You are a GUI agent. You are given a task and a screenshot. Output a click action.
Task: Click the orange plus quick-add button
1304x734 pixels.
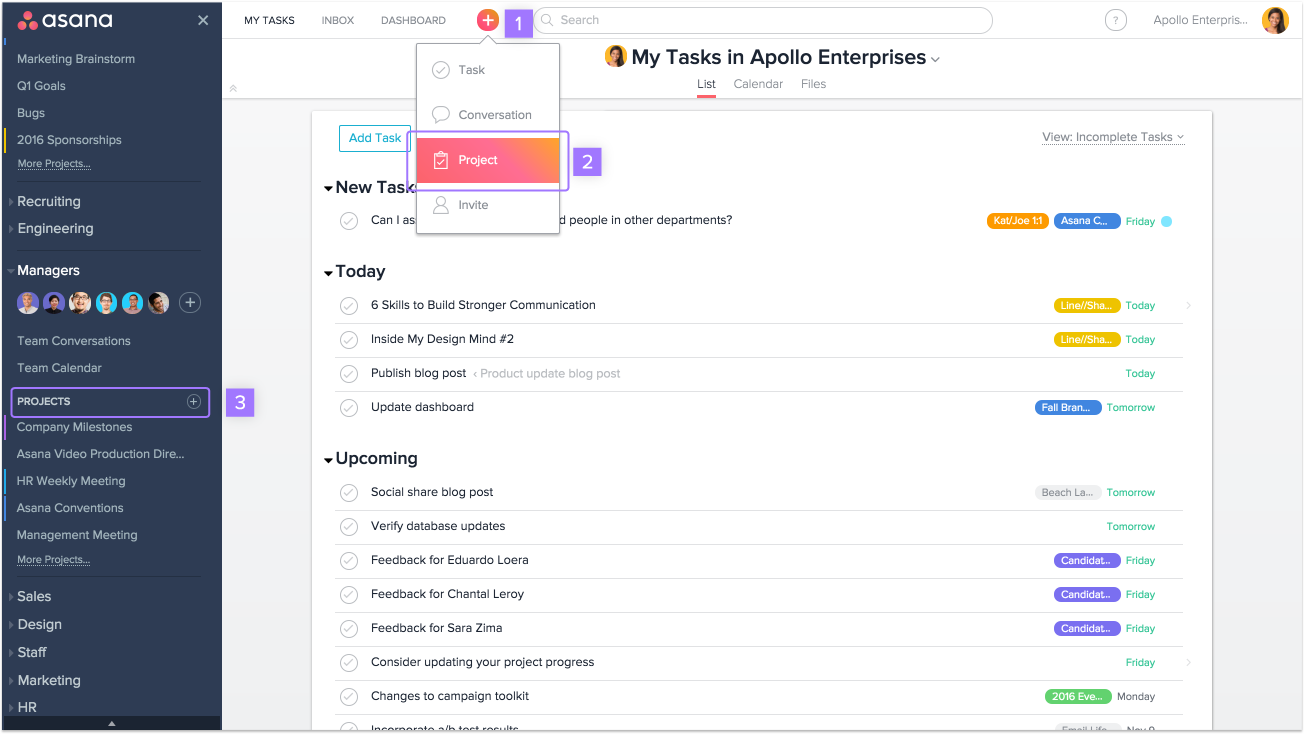[488, 20]
